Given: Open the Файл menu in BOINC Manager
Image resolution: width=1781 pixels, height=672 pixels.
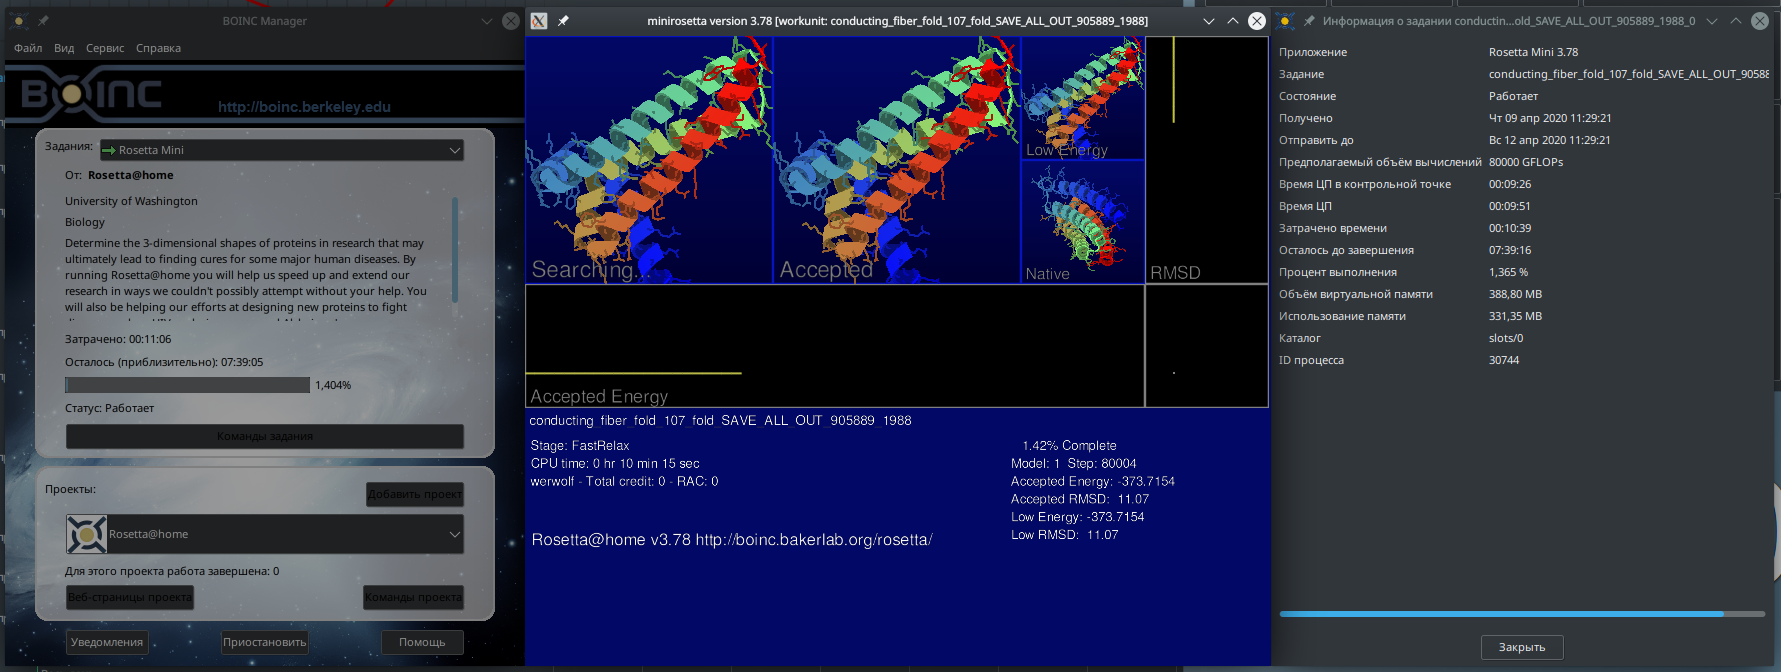Looking at the screenshot, I should 28,48.
